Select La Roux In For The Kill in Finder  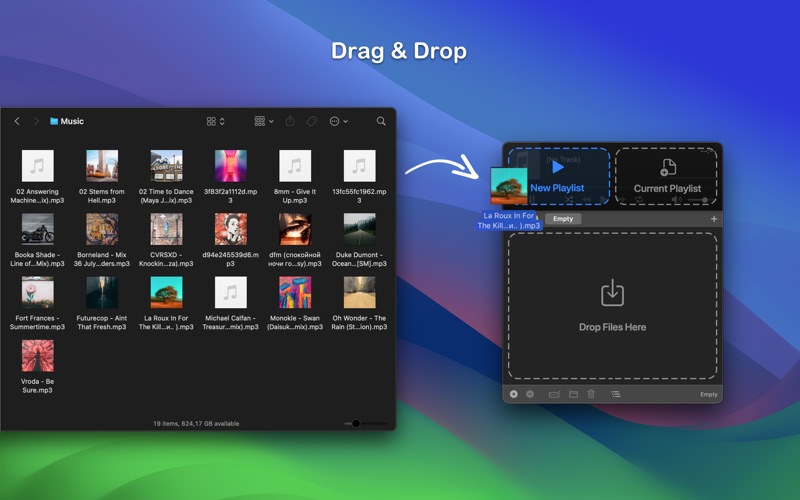pos(166,303)
